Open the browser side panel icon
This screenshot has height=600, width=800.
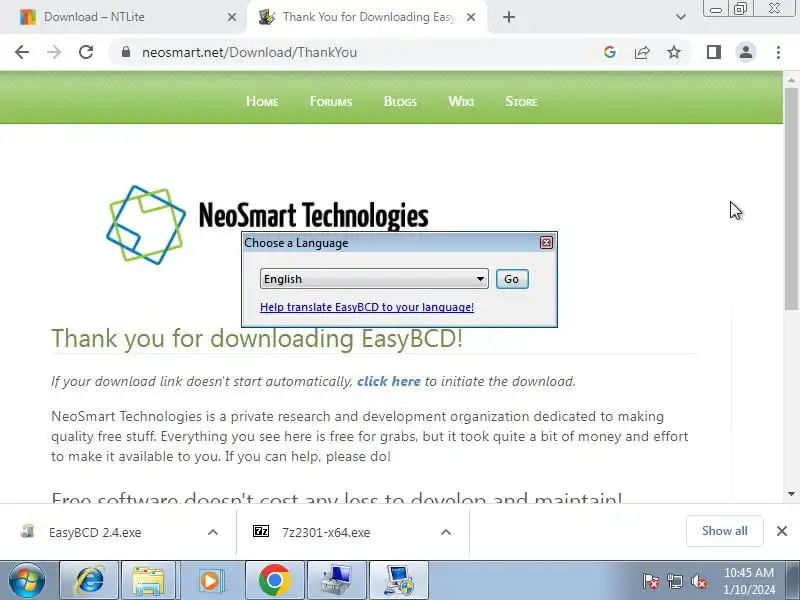pos(714,52)
